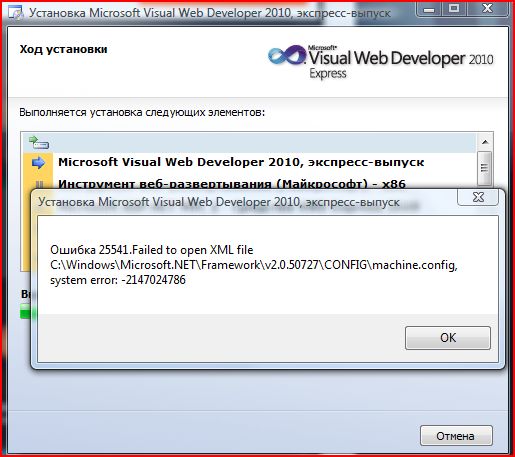Screen dimensions: 515x457
Task: Click the pause icon beside Инструмент веб-развертывания
Action: coord(39,184)
